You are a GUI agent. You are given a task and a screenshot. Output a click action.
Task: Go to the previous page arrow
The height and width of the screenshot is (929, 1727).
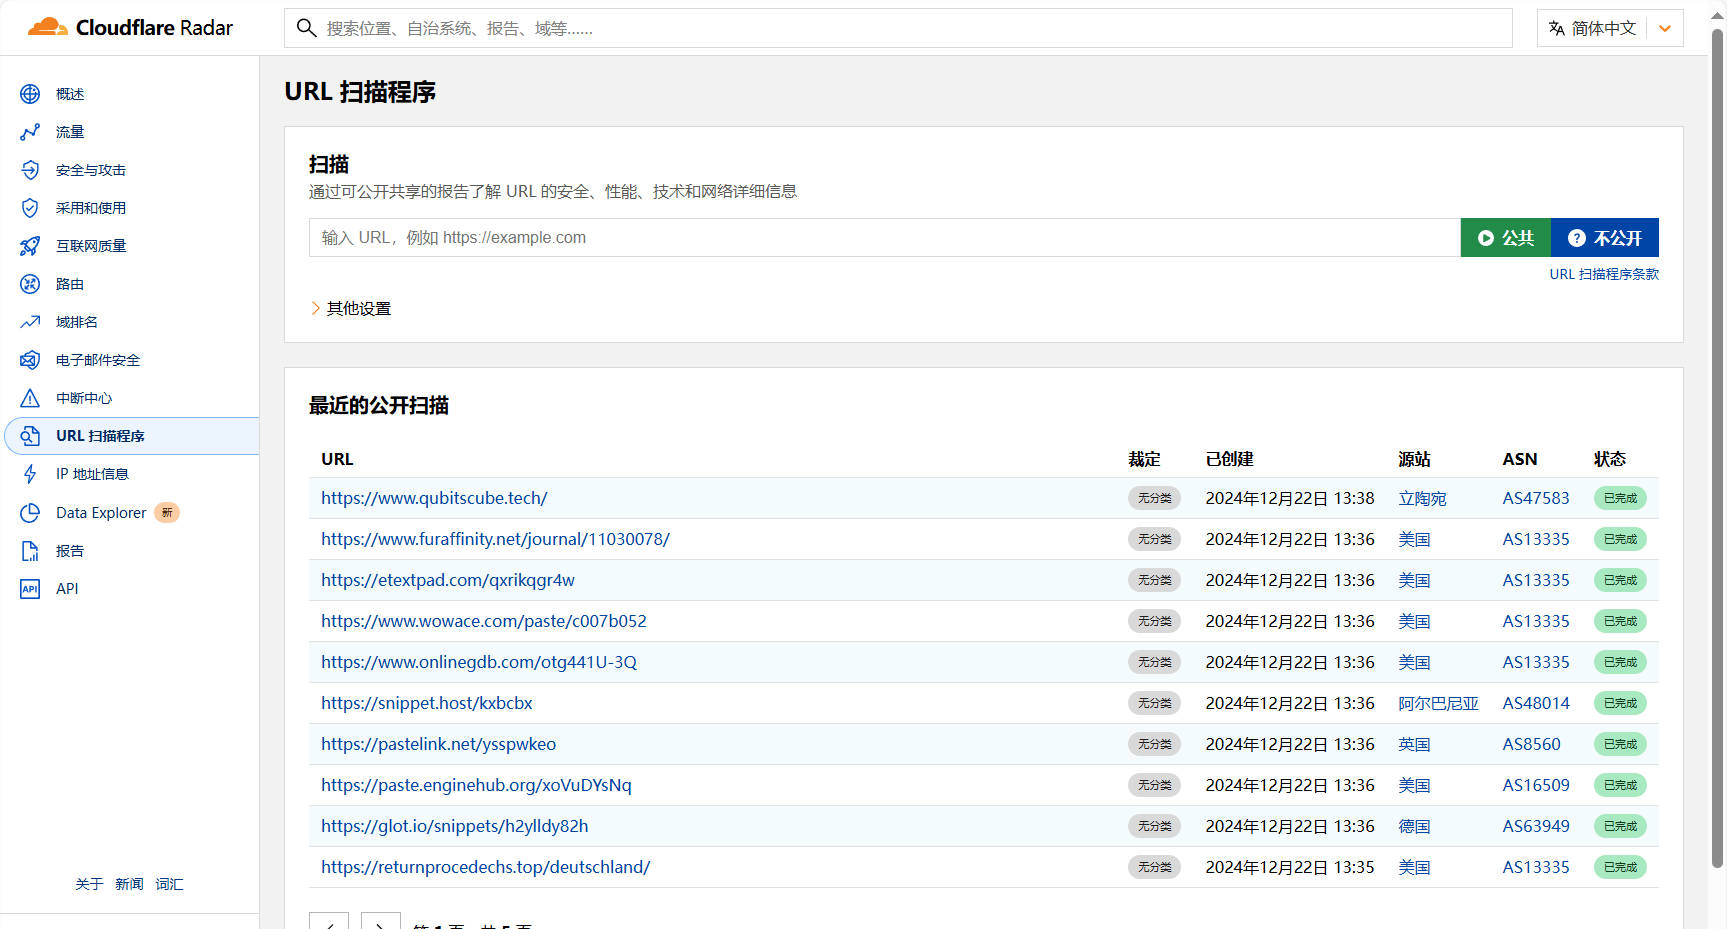tap(329, 921)
